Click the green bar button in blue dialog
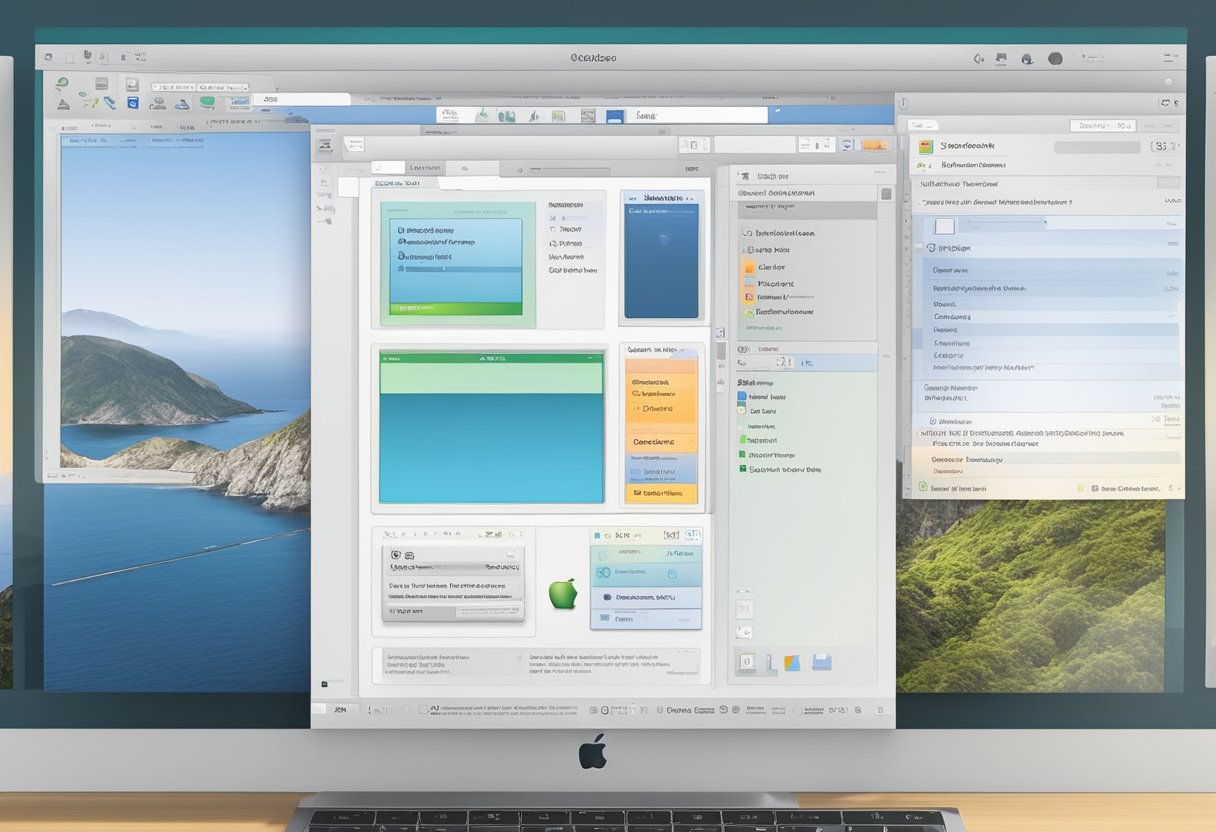 point(455,309)
